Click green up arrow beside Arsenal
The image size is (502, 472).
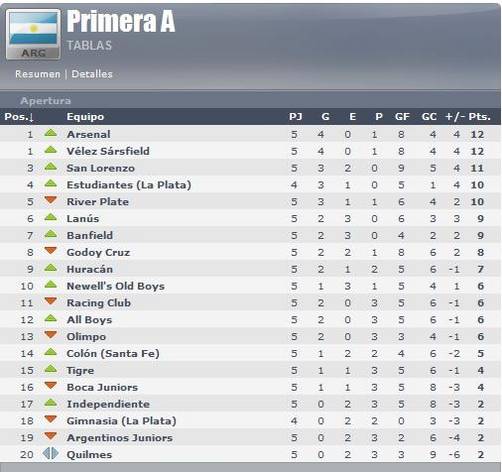point(51,133)
